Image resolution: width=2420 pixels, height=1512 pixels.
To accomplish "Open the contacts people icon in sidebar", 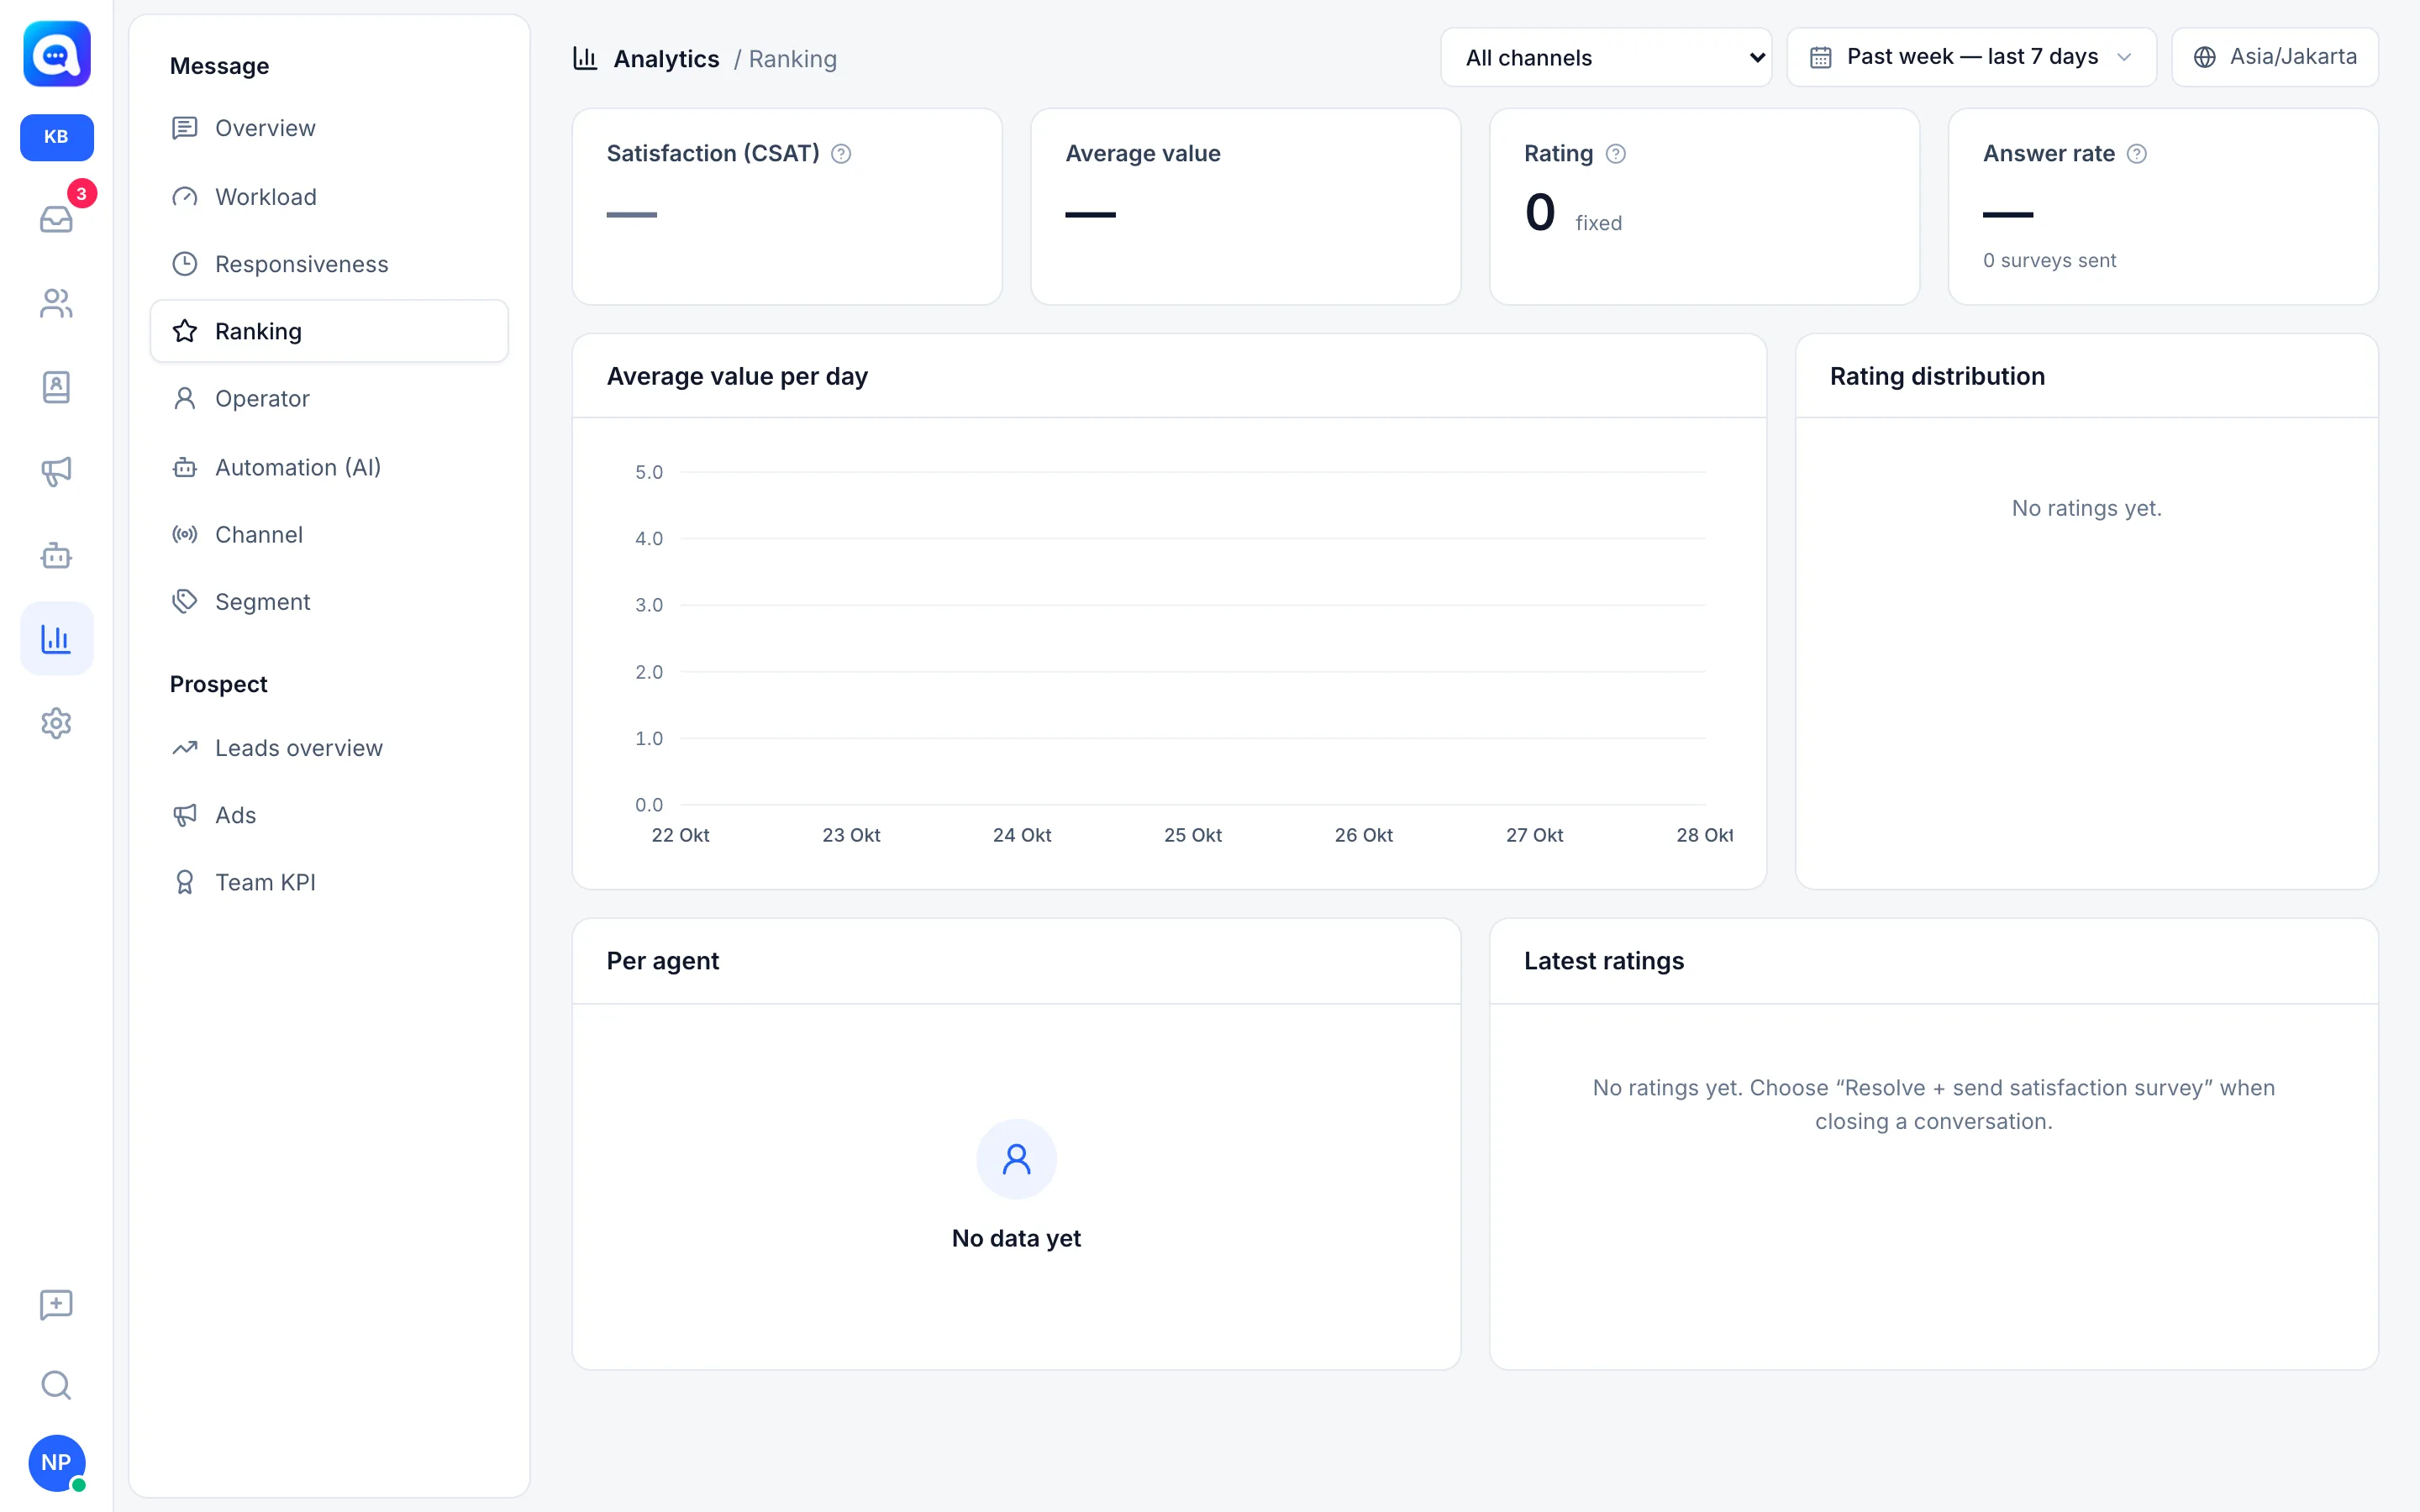I will pos(57,303).
